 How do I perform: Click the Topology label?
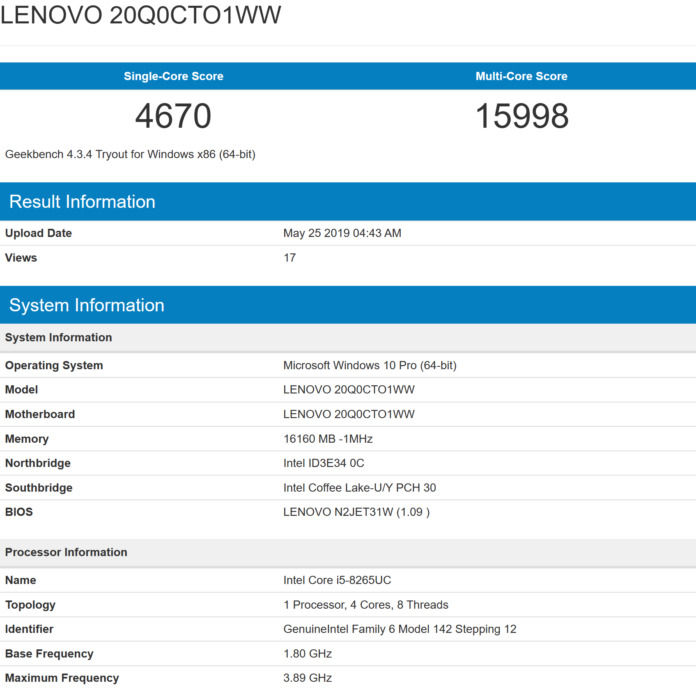[30, 605]
